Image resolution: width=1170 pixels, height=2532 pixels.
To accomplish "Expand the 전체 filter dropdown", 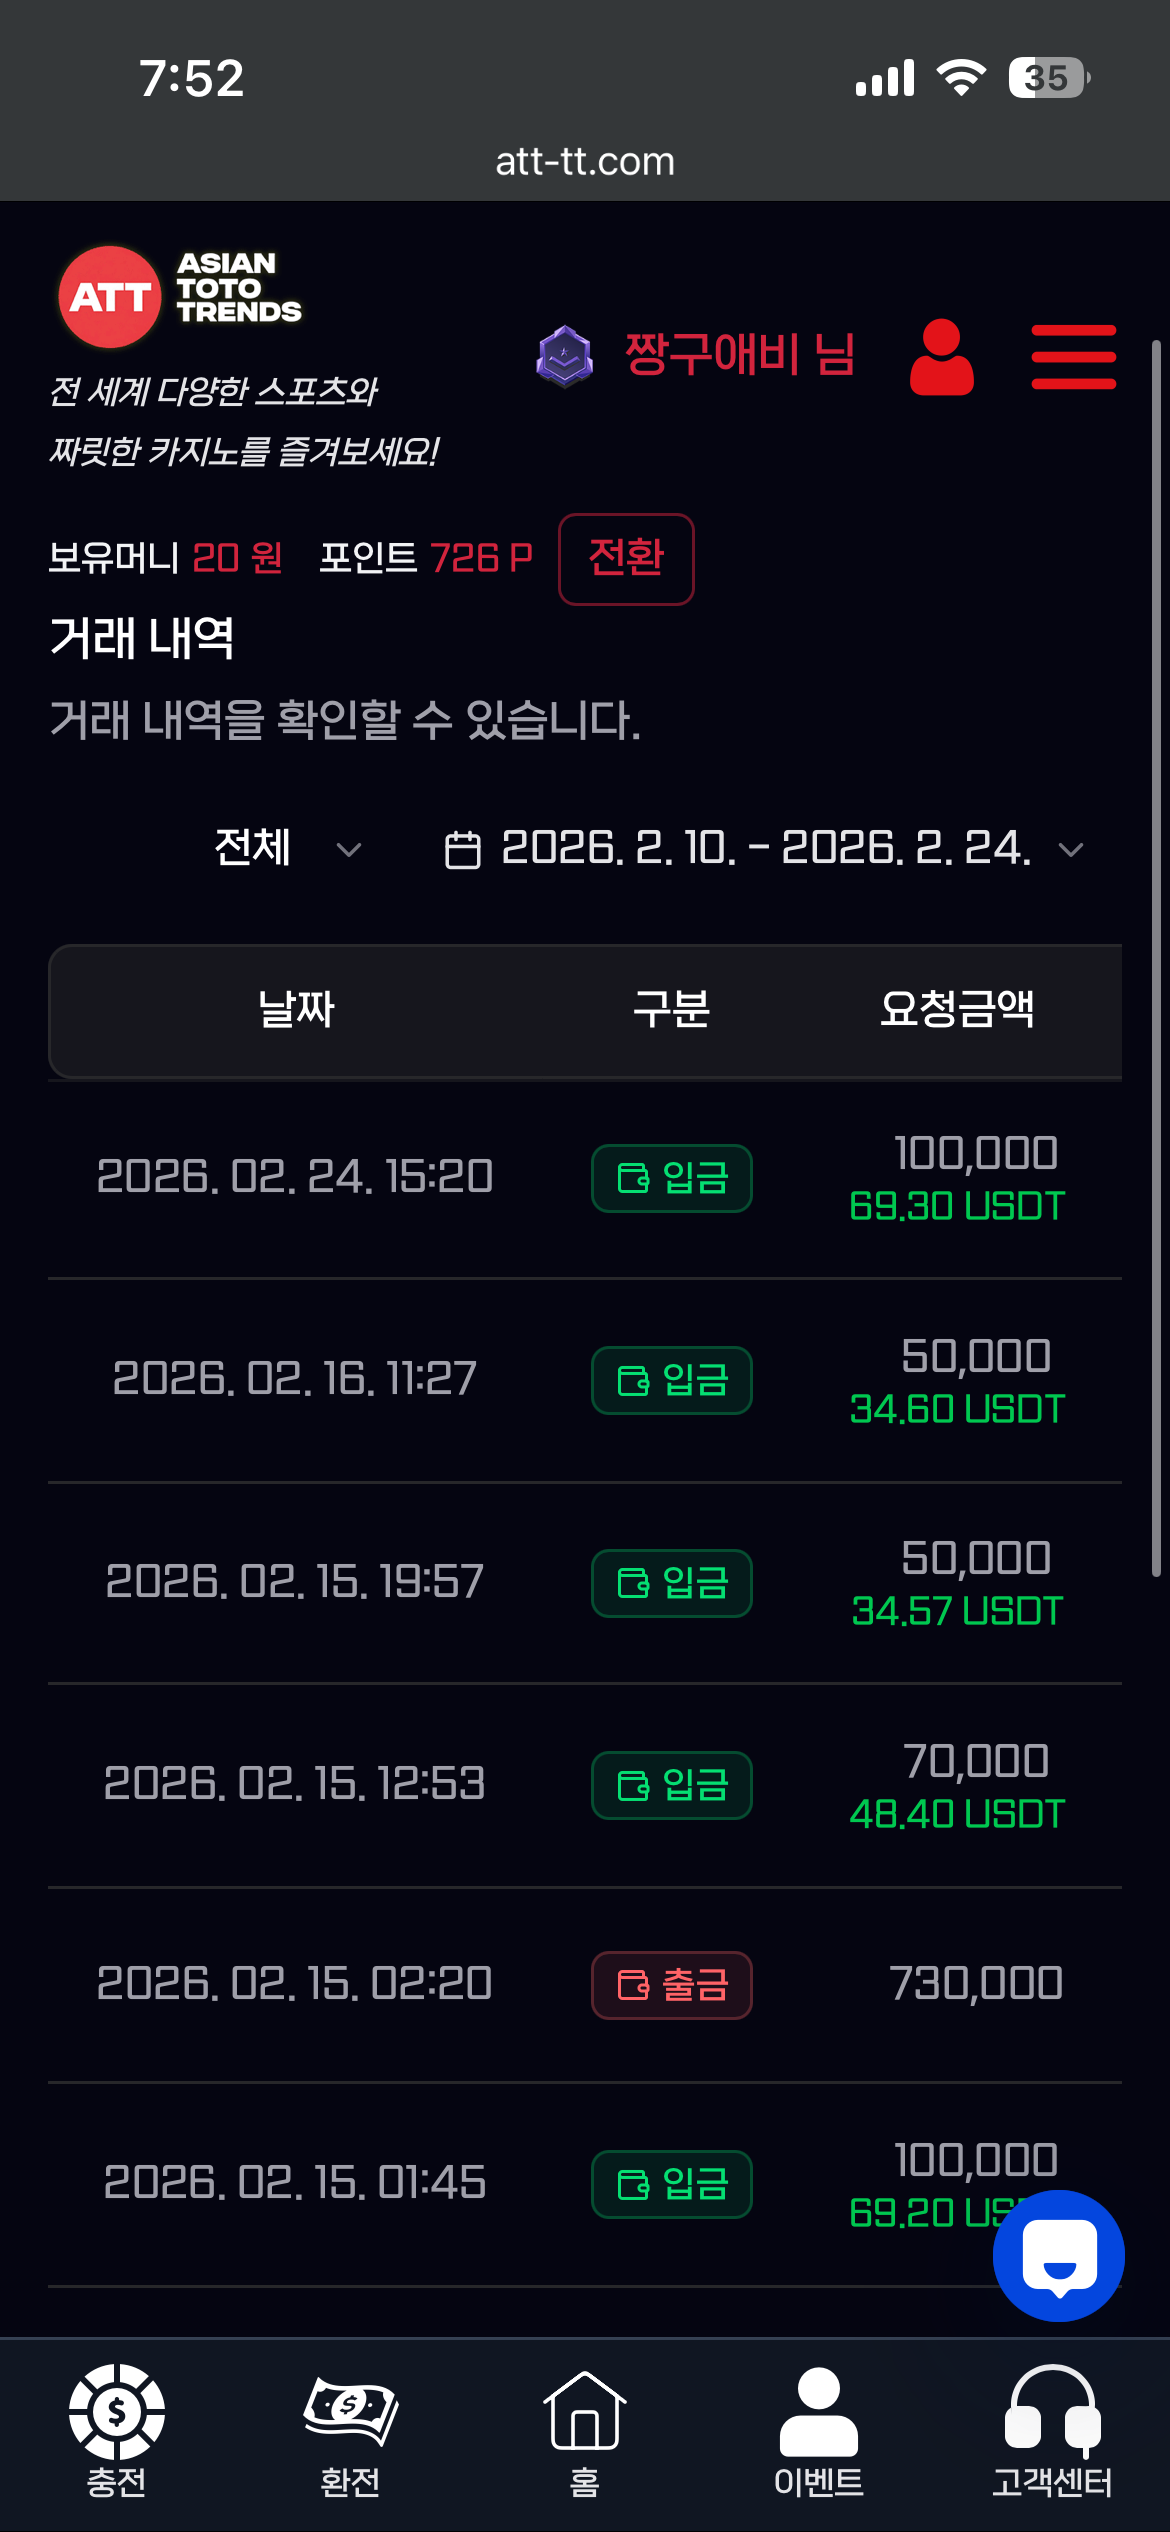I will pyautogui.click(x=286, y=849).
